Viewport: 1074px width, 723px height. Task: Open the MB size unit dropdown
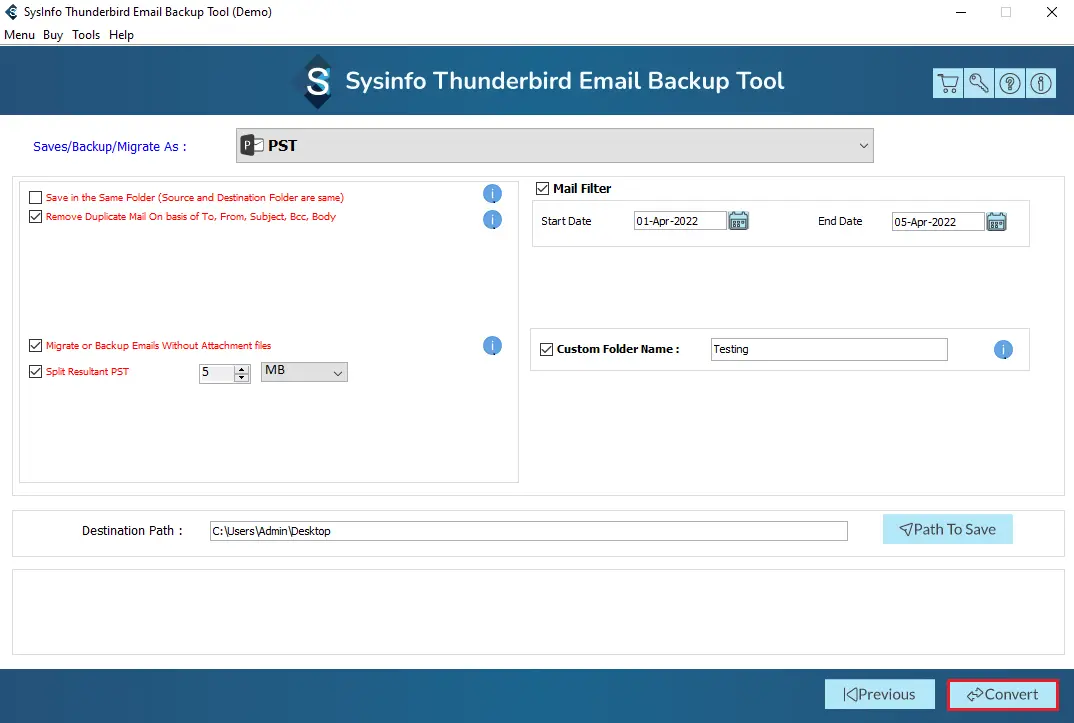(304, 372)
